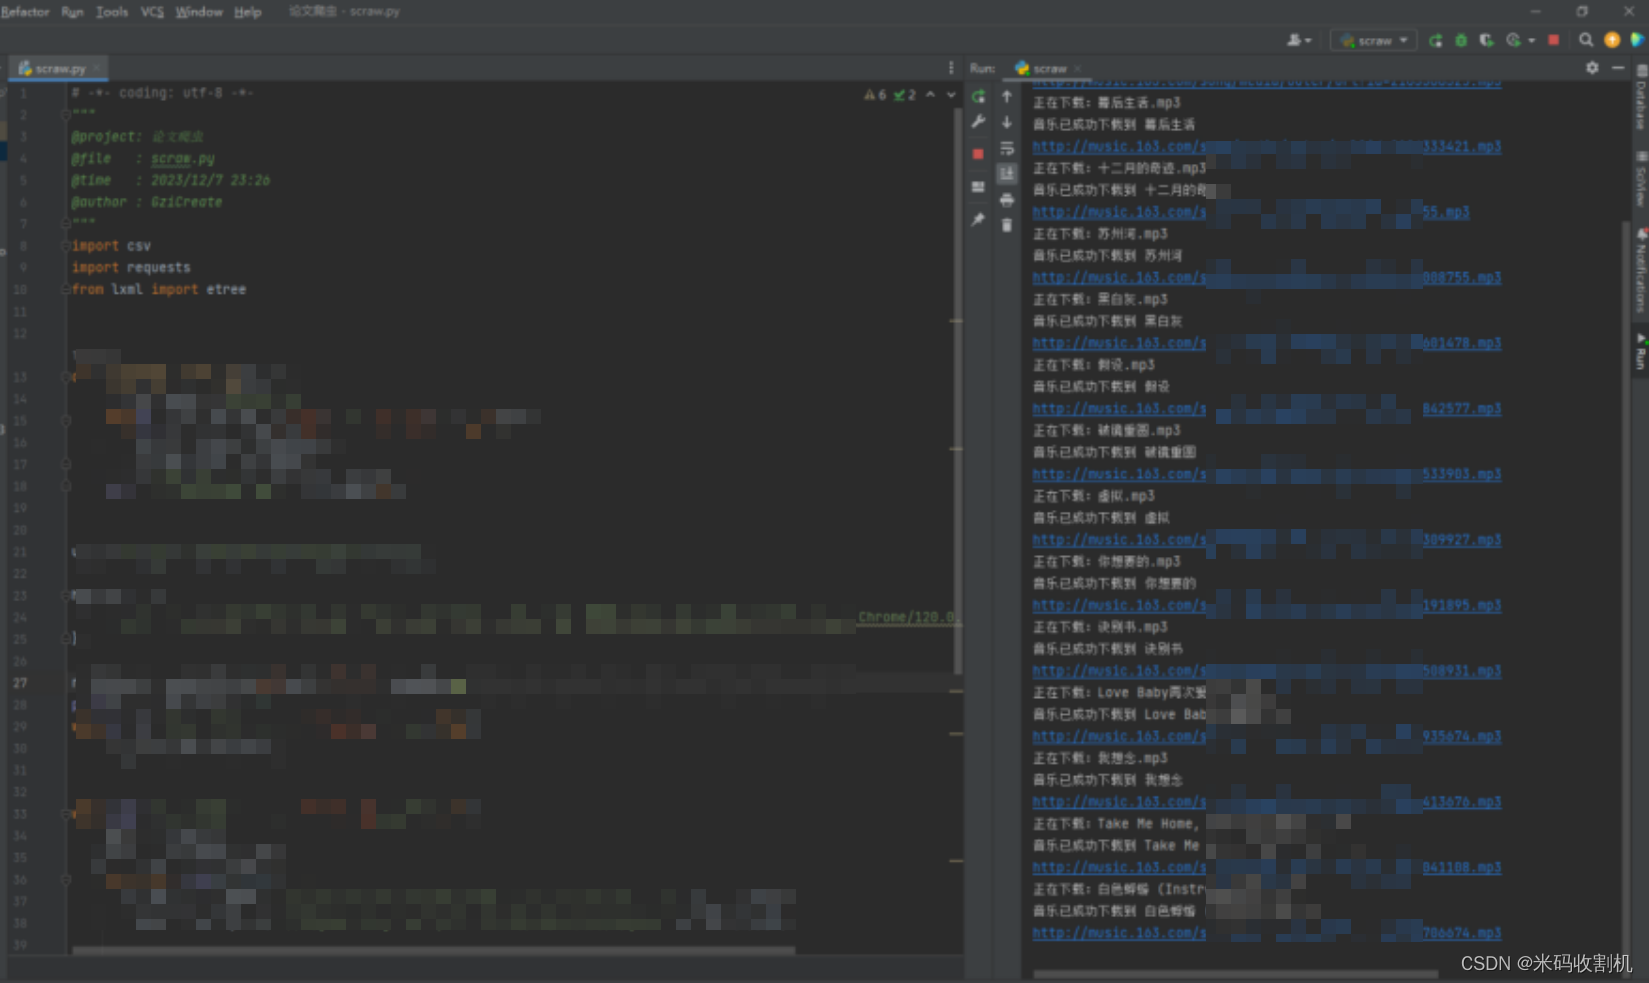Stop scraw using toolbar red square

pos(1553,40)
